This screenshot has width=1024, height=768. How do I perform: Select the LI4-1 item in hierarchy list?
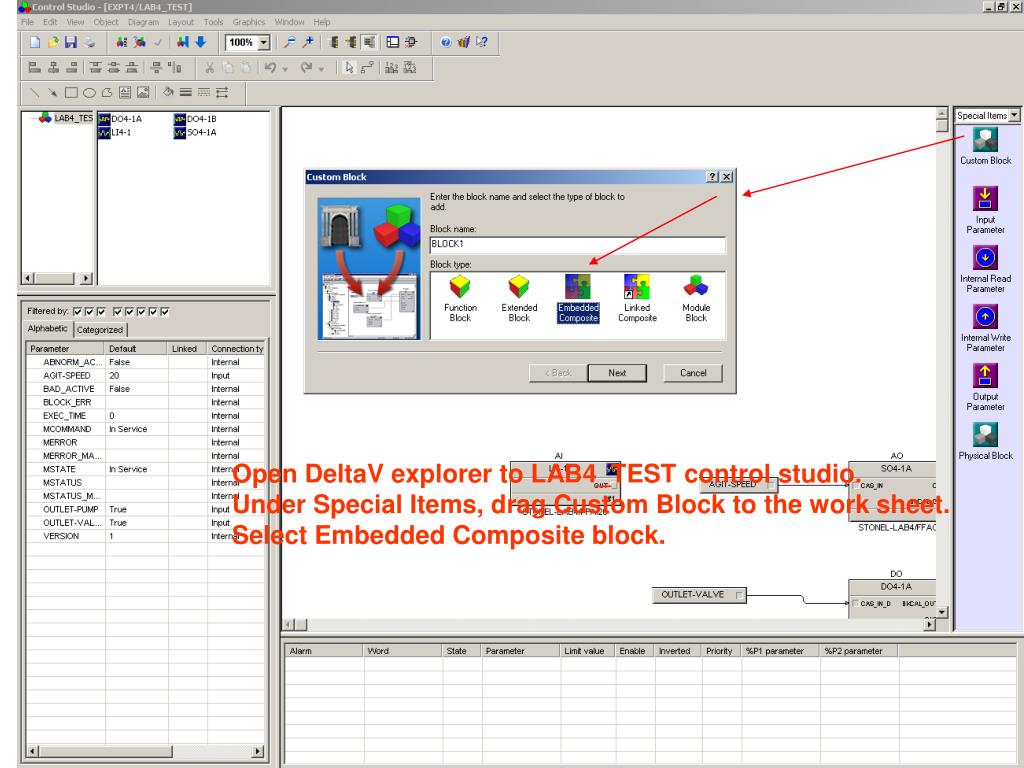pyautogui.click(x=116, y=133)
